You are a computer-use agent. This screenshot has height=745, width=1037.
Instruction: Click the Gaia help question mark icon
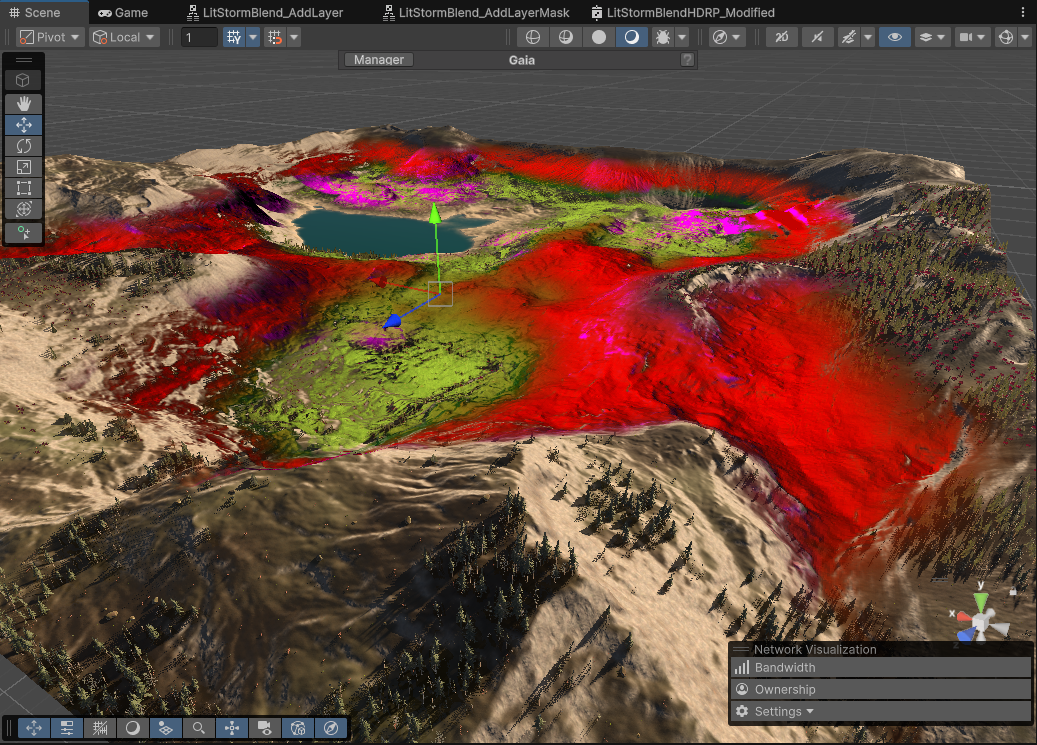(x=687, y=60)
